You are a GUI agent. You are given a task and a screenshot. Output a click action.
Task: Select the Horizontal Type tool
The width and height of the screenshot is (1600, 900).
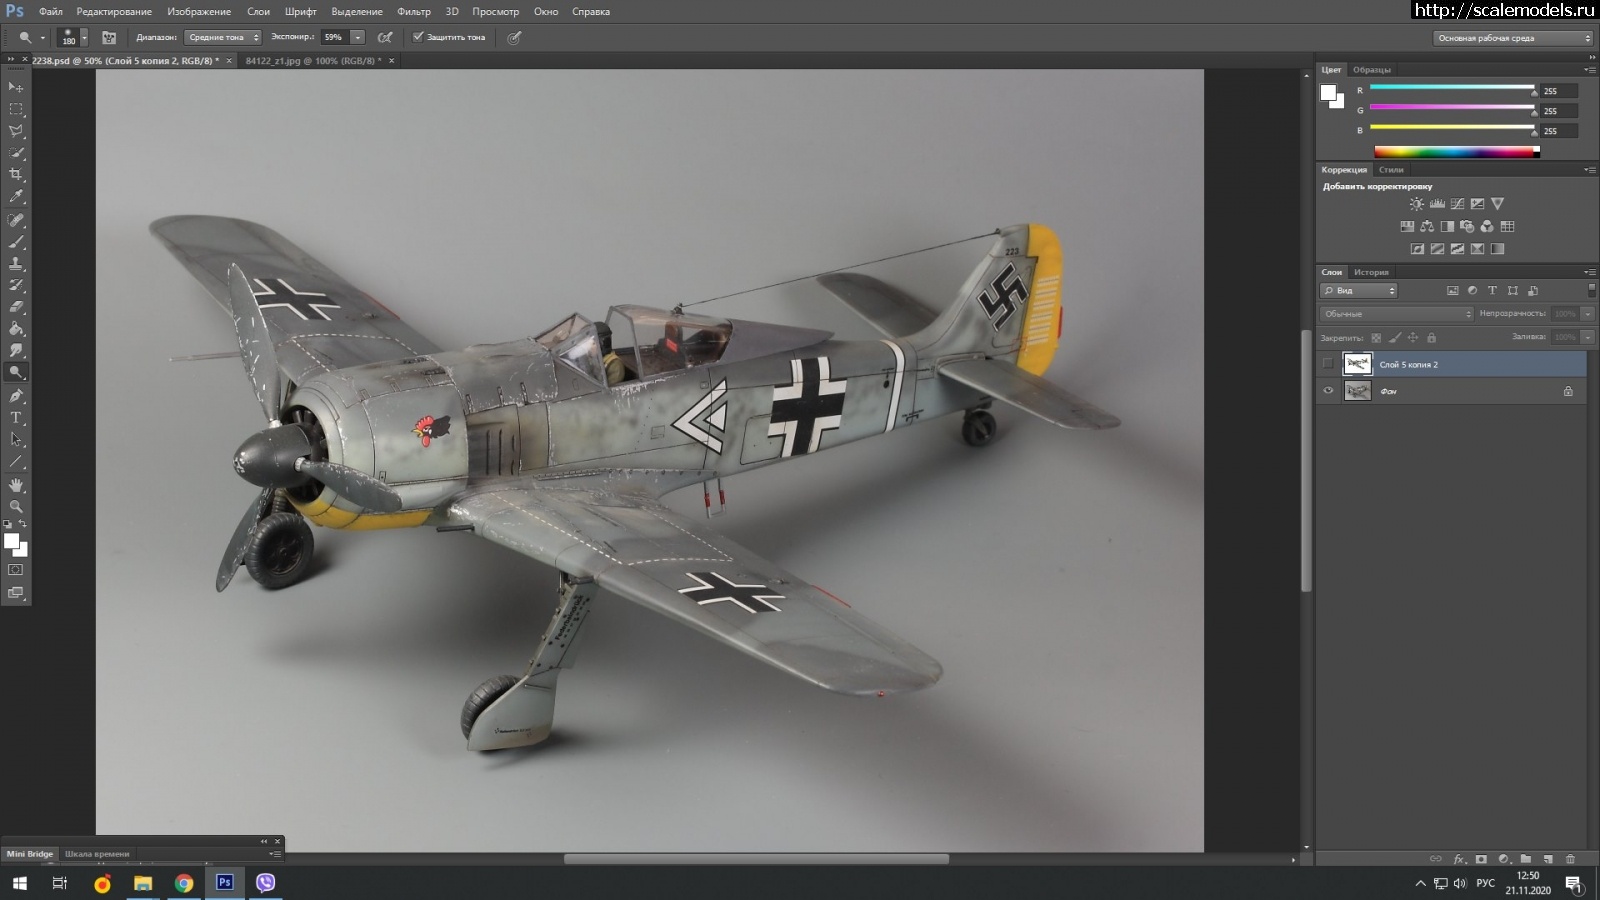(16, 417)
